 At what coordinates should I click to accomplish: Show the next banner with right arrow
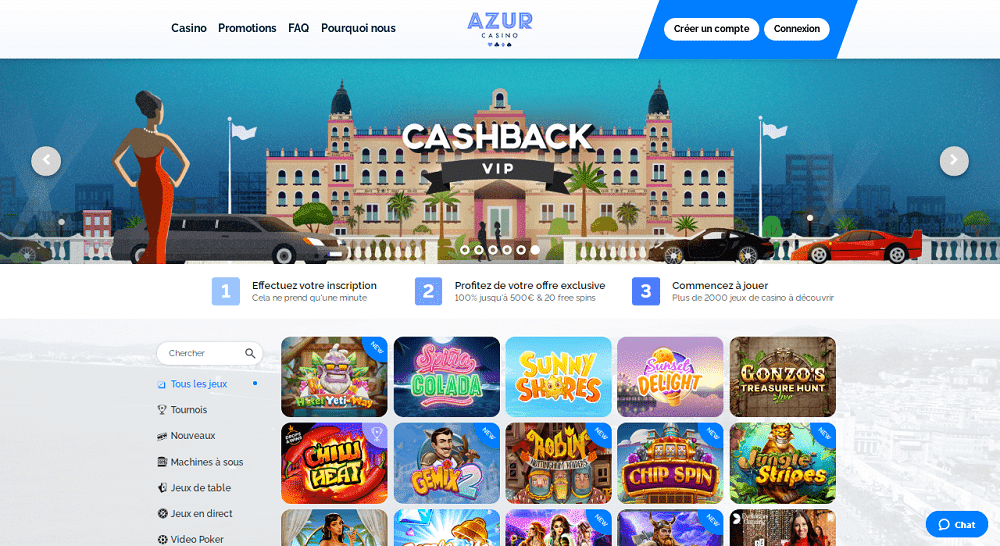954,161
